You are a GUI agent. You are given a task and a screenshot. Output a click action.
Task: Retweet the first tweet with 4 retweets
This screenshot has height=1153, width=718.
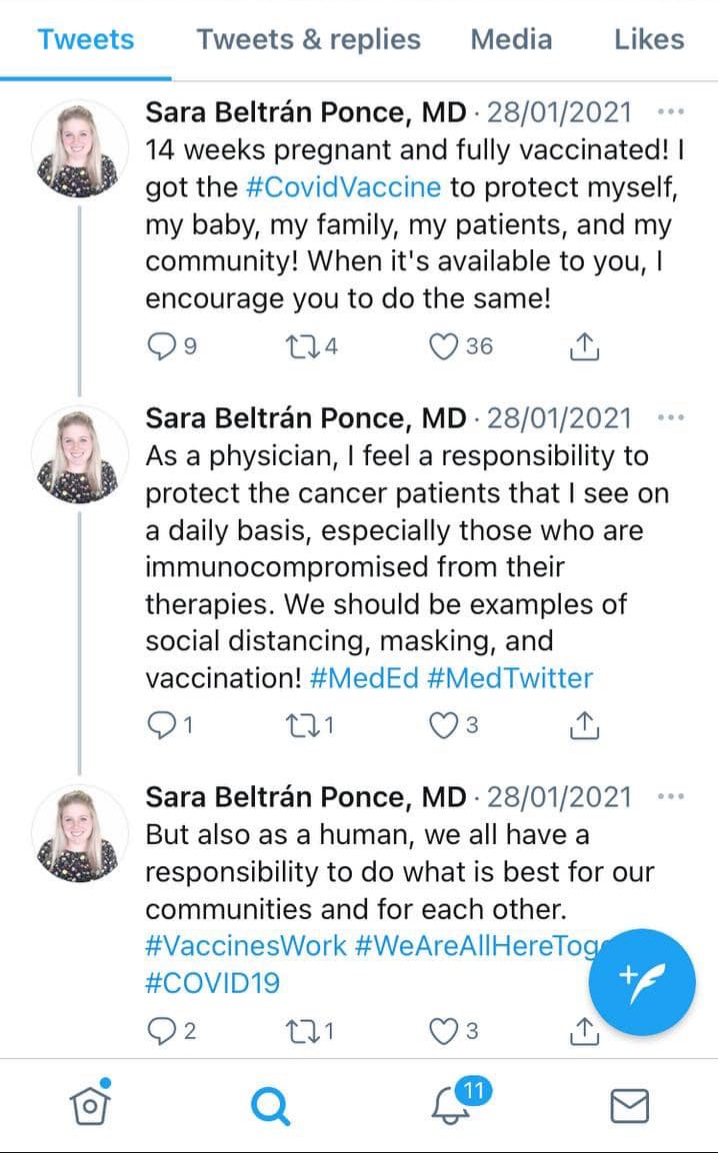click(x=302, y=346)
